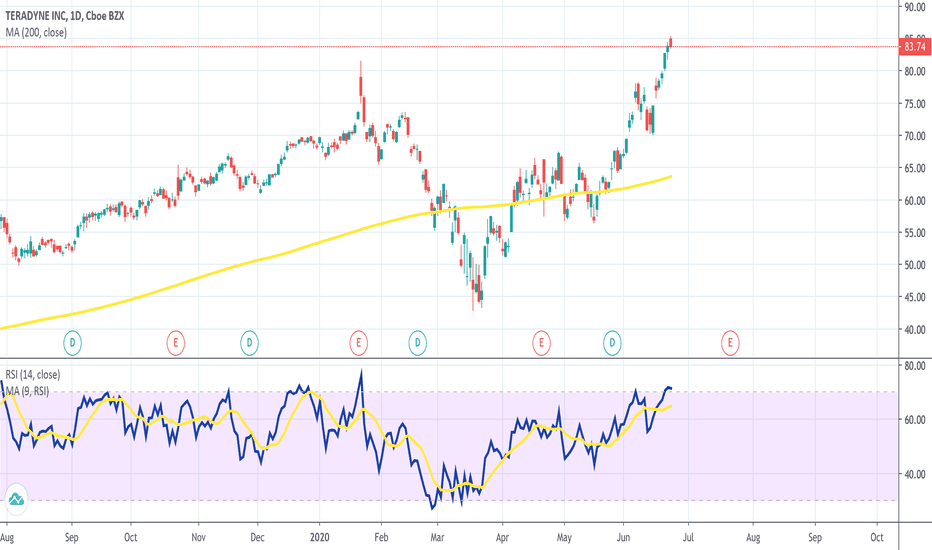Click the Dec label on the time axis

(257, 538)
